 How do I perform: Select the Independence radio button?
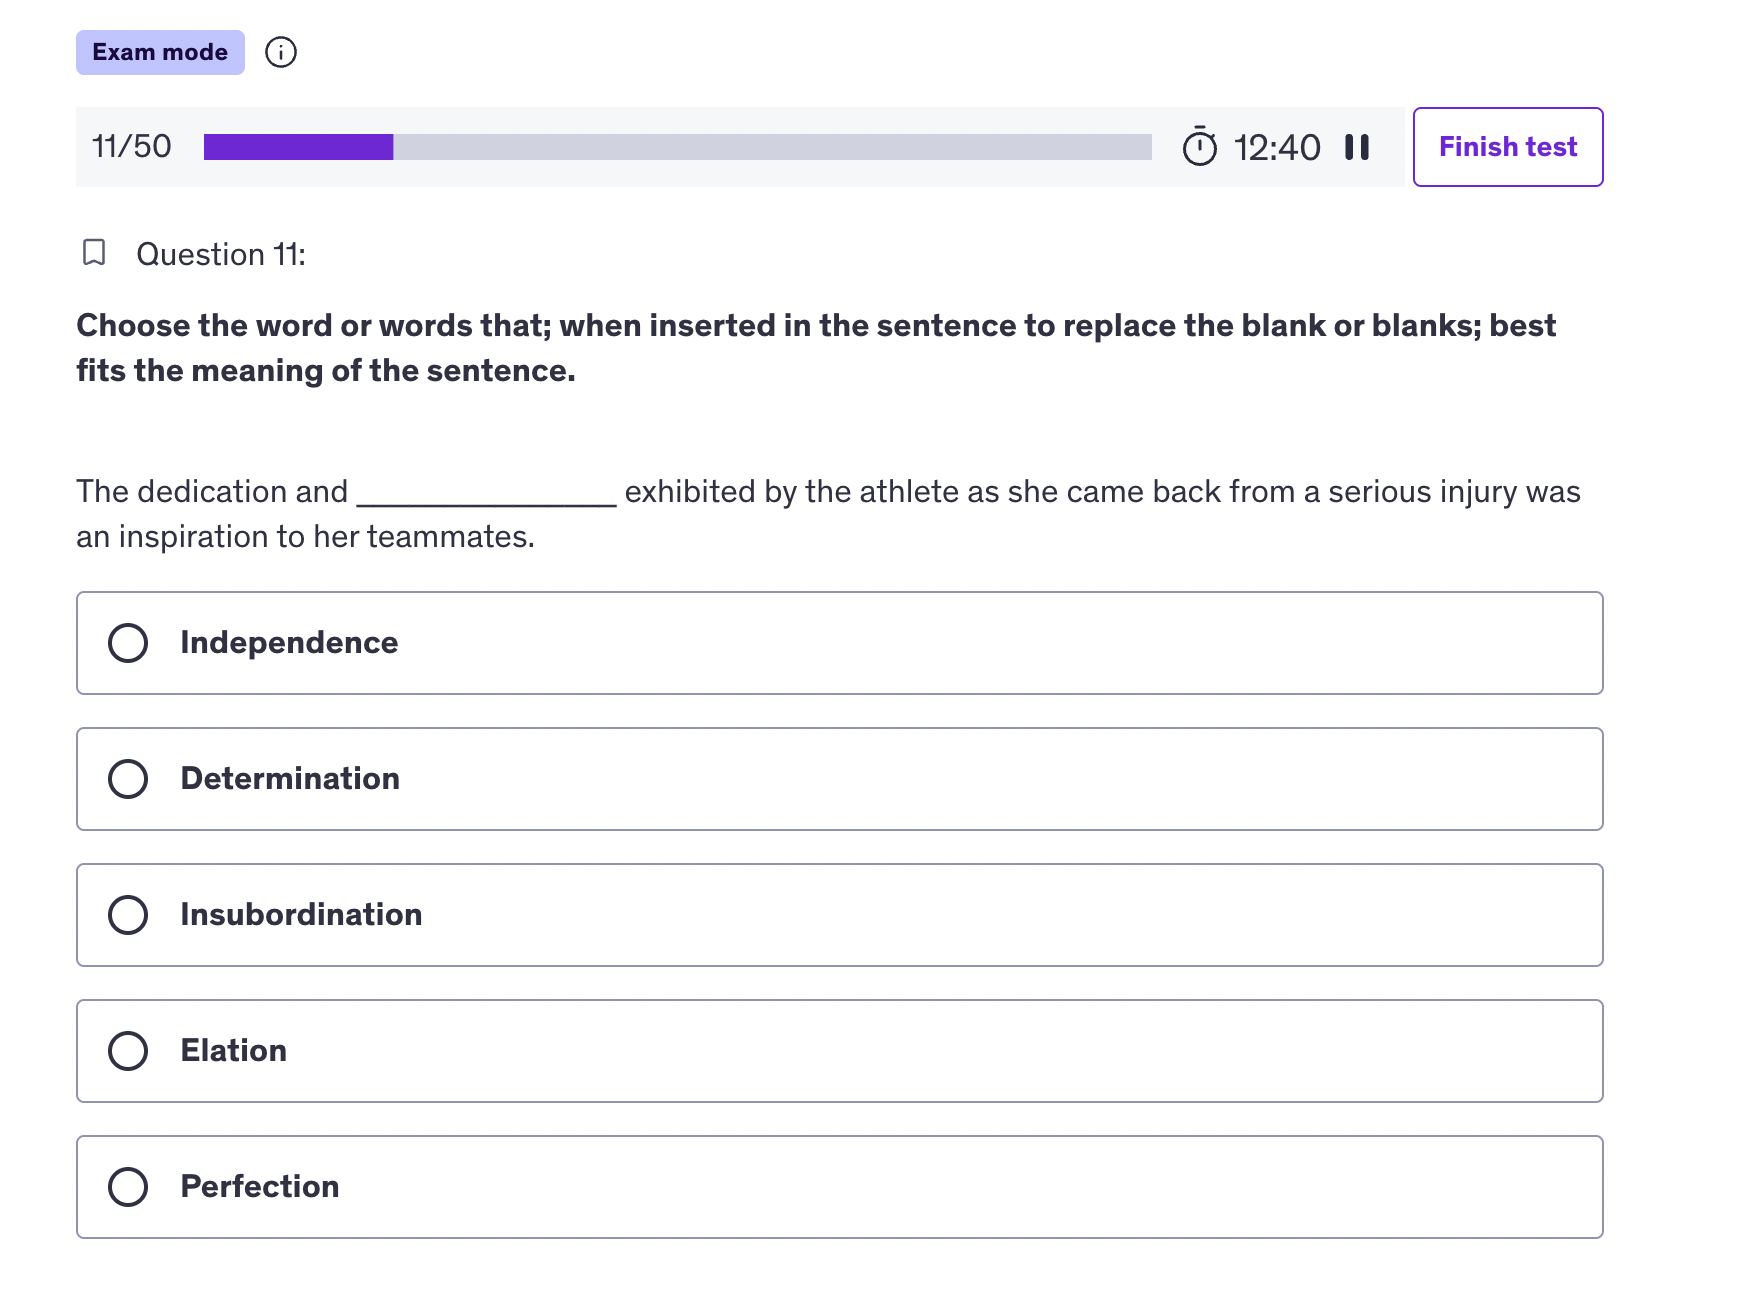click(128, 643)
